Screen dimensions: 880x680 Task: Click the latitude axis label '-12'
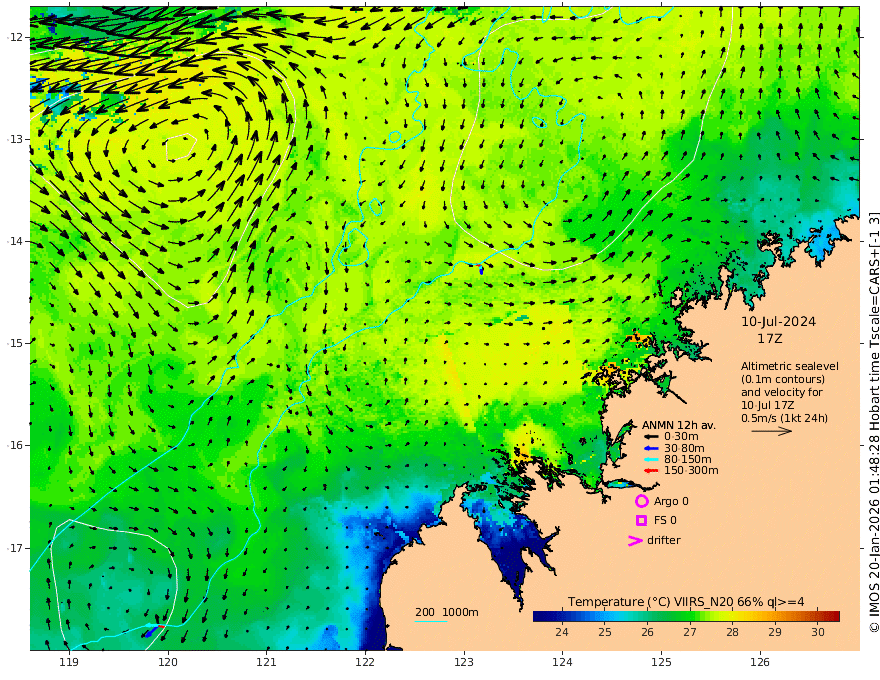click(x=16, y=37)
